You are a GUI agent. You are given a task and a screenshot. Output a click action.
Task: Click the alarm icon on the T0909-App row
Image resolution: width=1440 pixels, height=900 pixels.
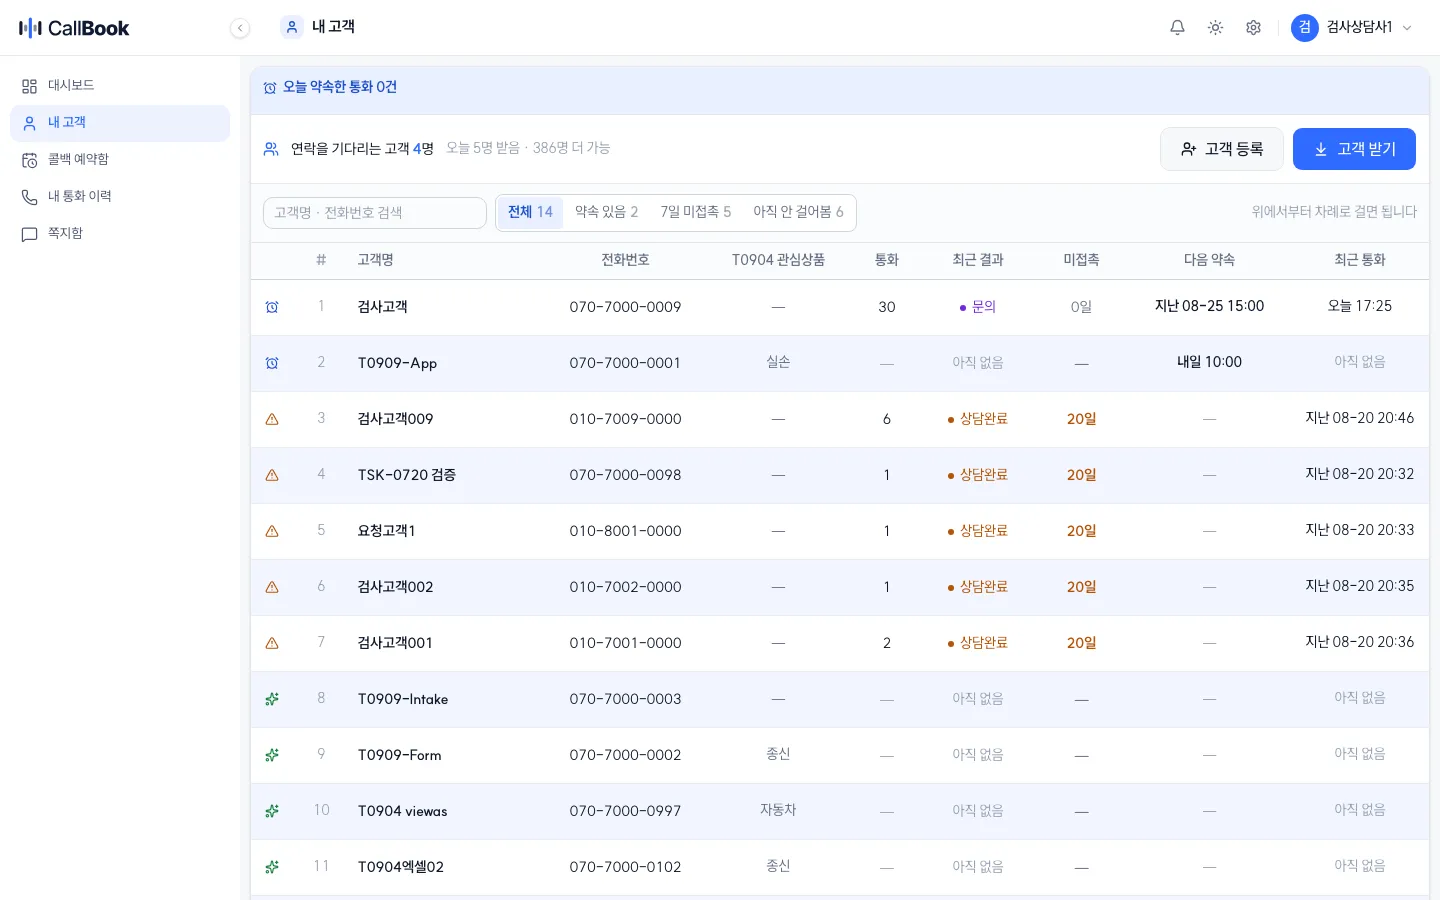point(272,363)
